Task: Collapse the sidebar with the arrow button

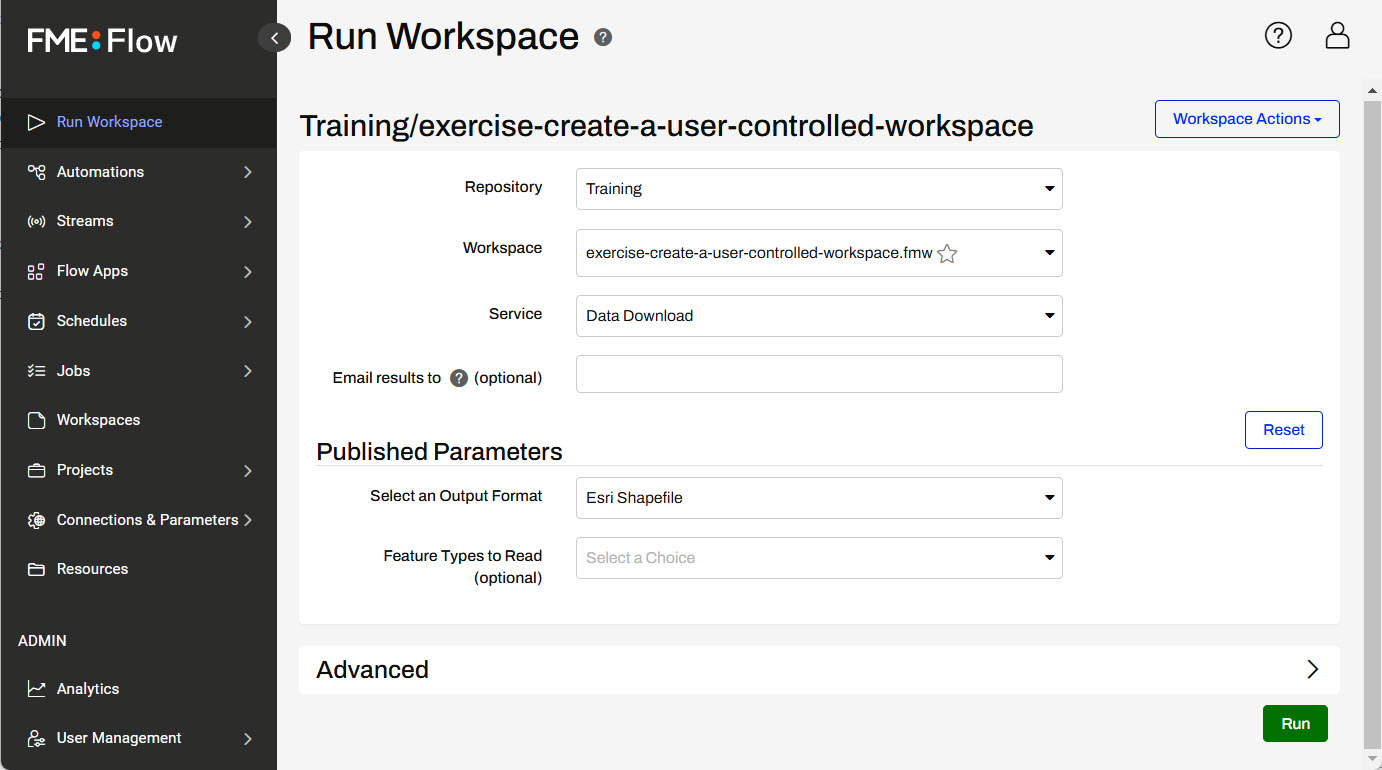Action: tap(274, 38)
